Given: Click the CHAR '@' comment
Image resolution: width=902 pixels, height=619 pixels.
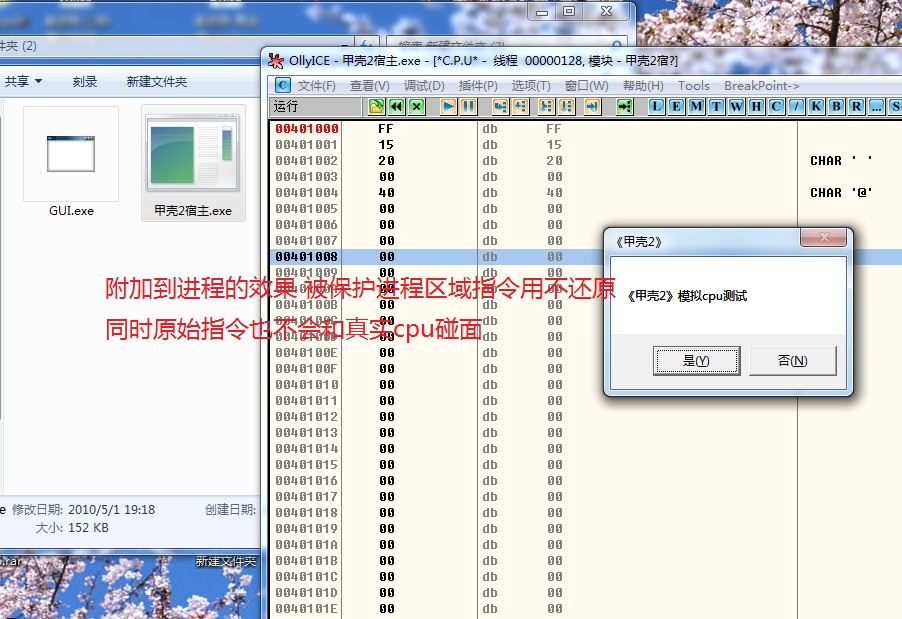Looking at the screenshot, I should 841,193.
